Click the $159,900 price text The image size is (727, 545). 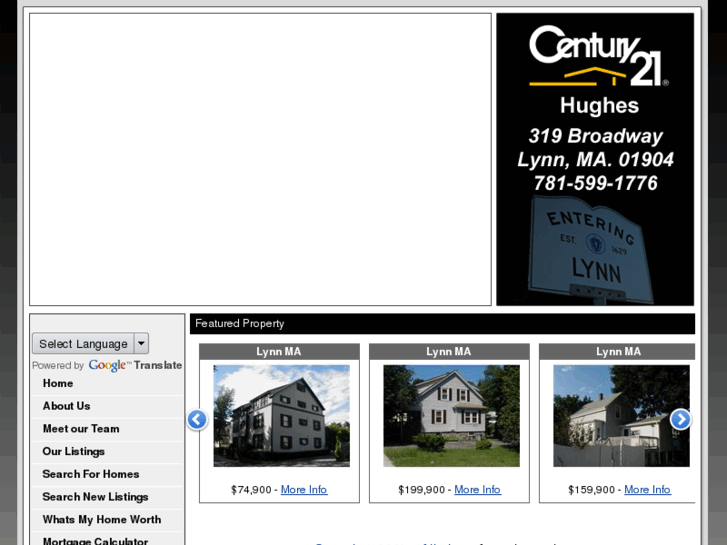point(592,489)
